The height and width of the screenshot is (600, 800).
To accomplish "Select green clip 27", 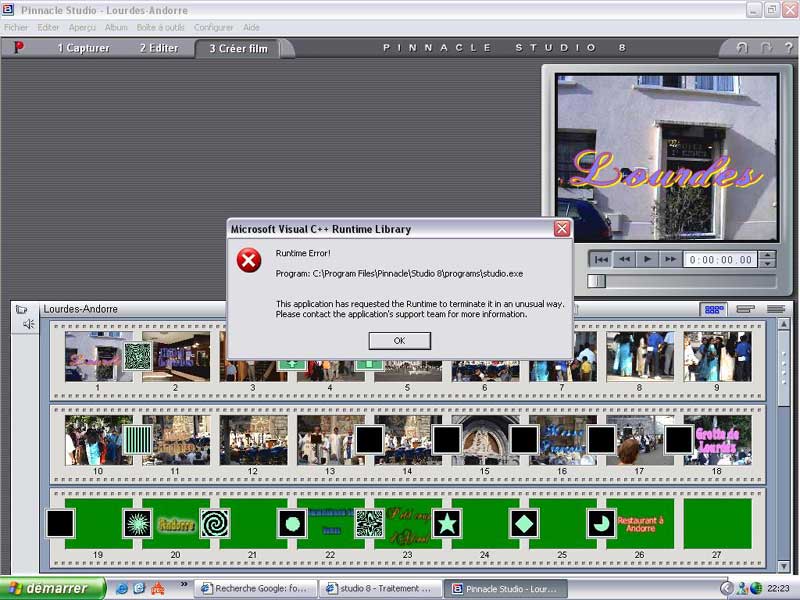I will pyautogui.click(x=717, y=523).
